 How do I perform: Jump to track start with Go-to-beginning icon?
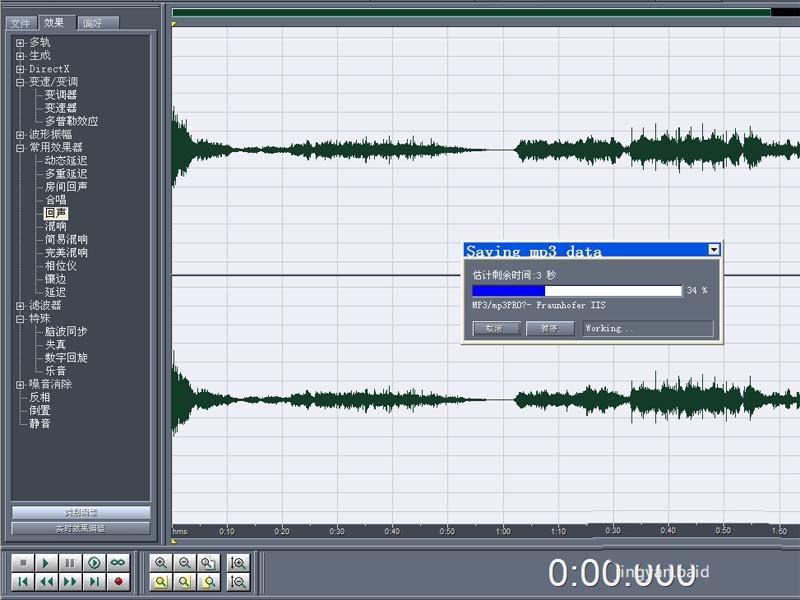click(x=24, y=582)
